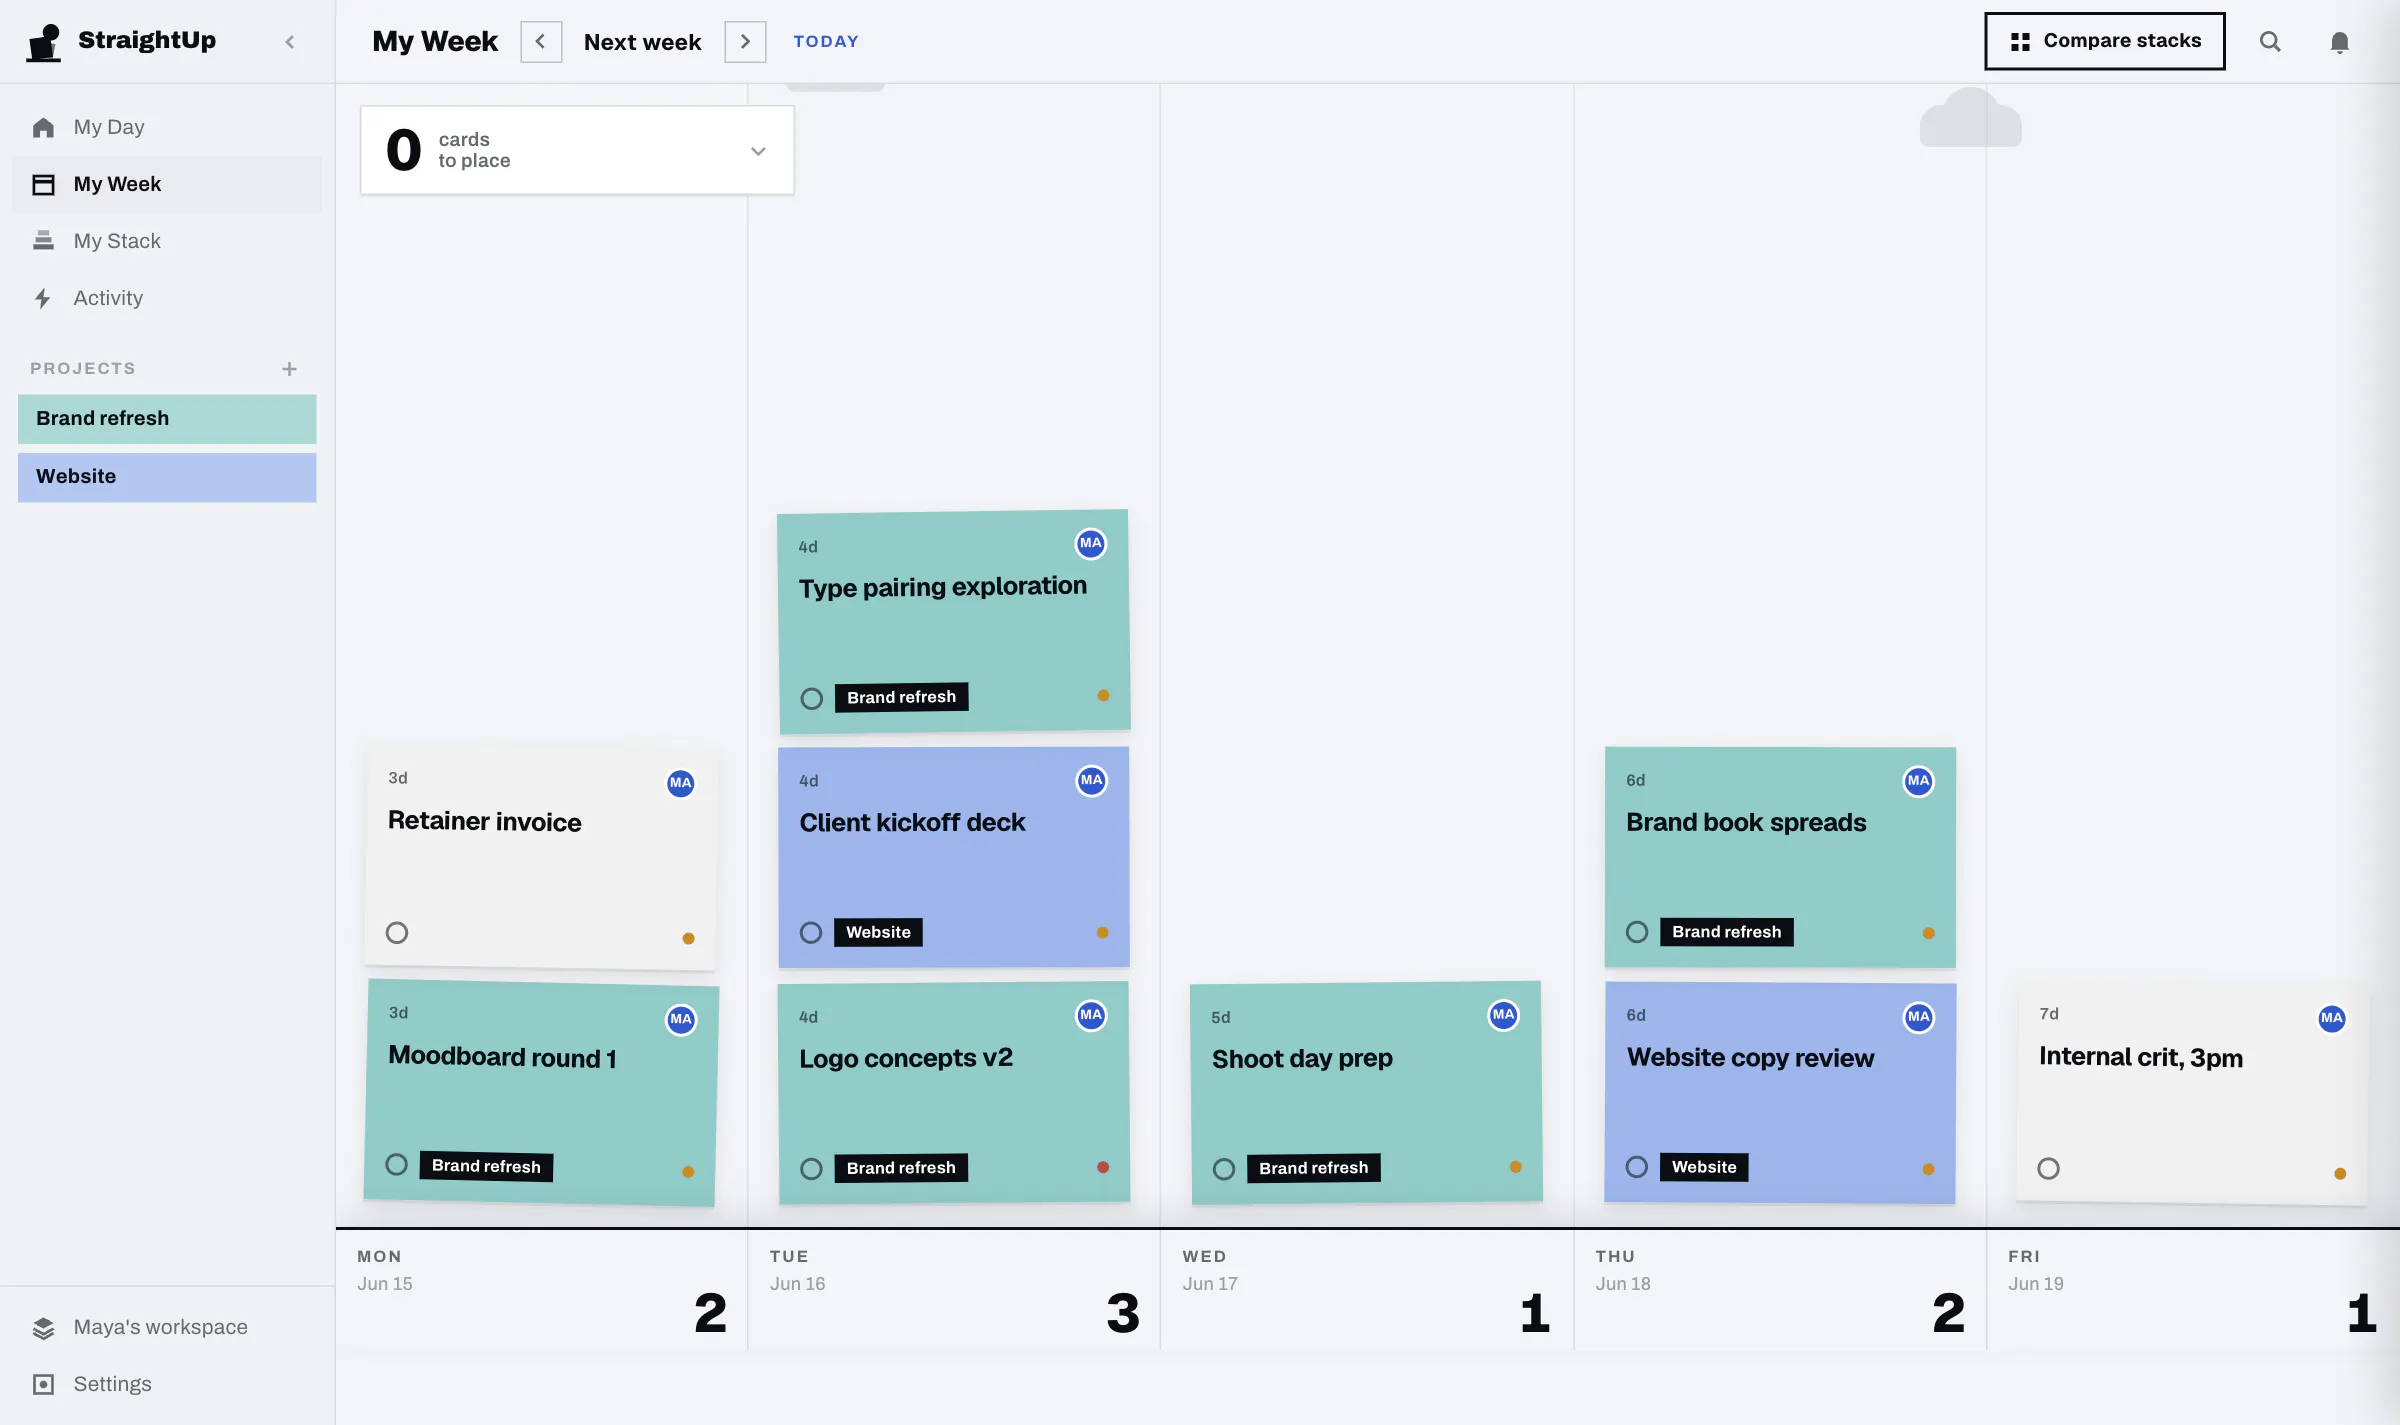Mark Internal crit, 3pm as done
Viewport: 2400px width, 1425px height.
[2049, 1168]
